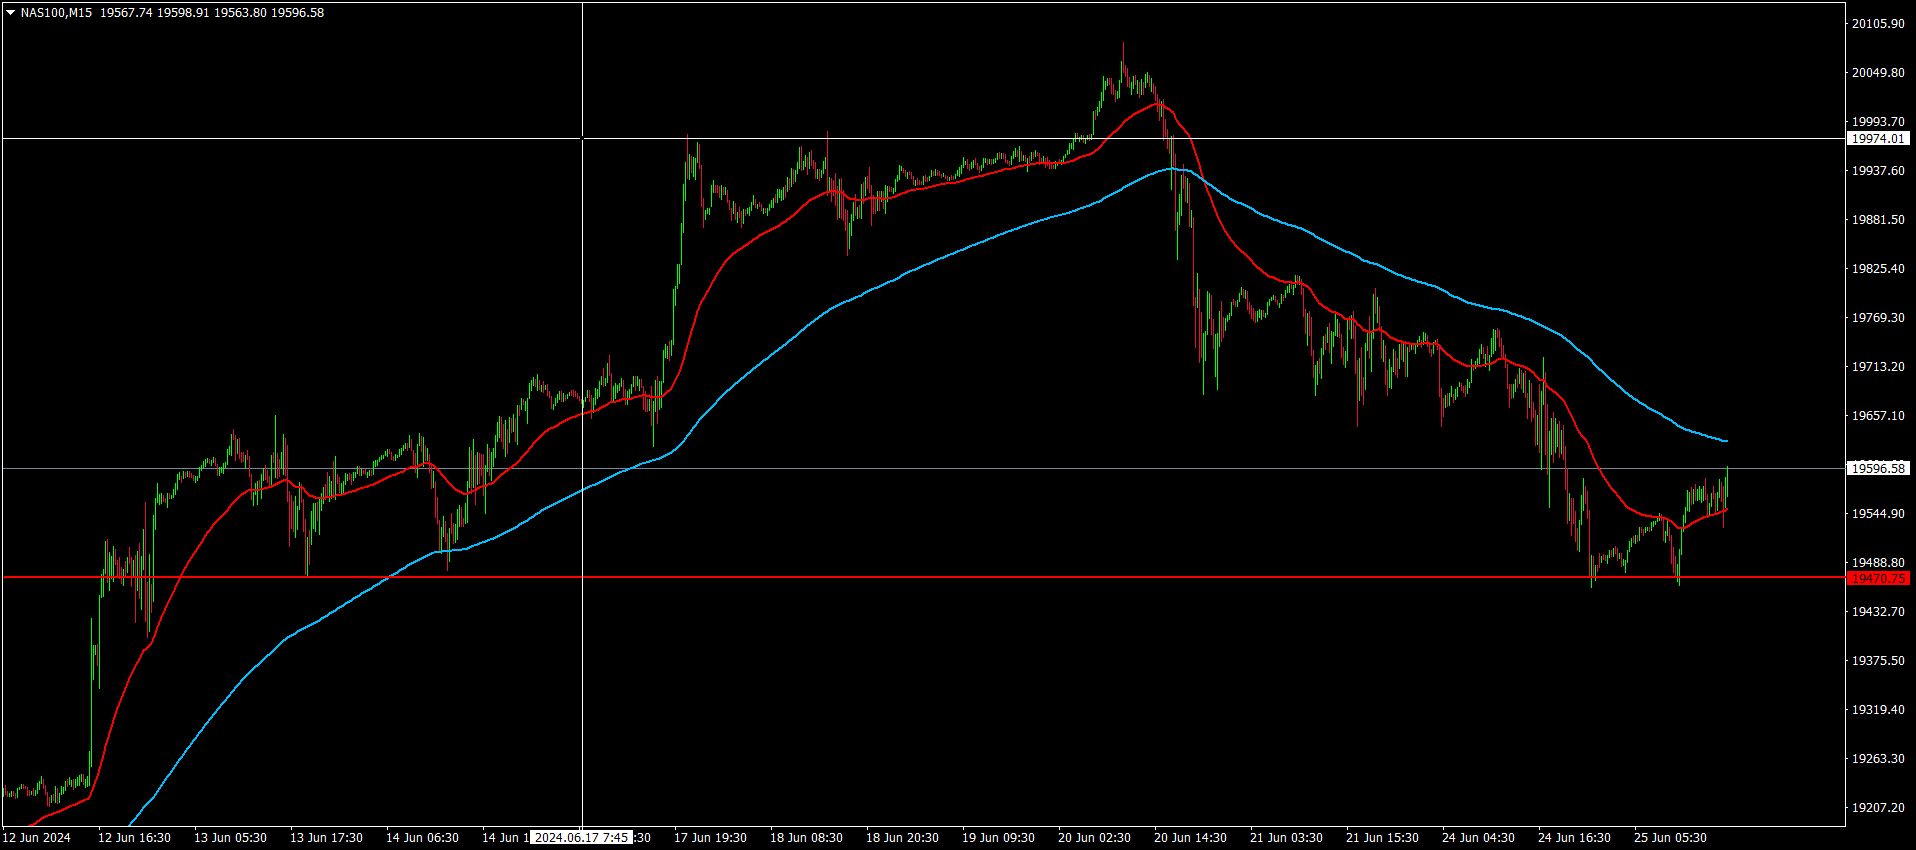The height and width of the screenshot is (850, 1916).
Task: Click price scale label 20049.80
Action: tap(1878, 72)
